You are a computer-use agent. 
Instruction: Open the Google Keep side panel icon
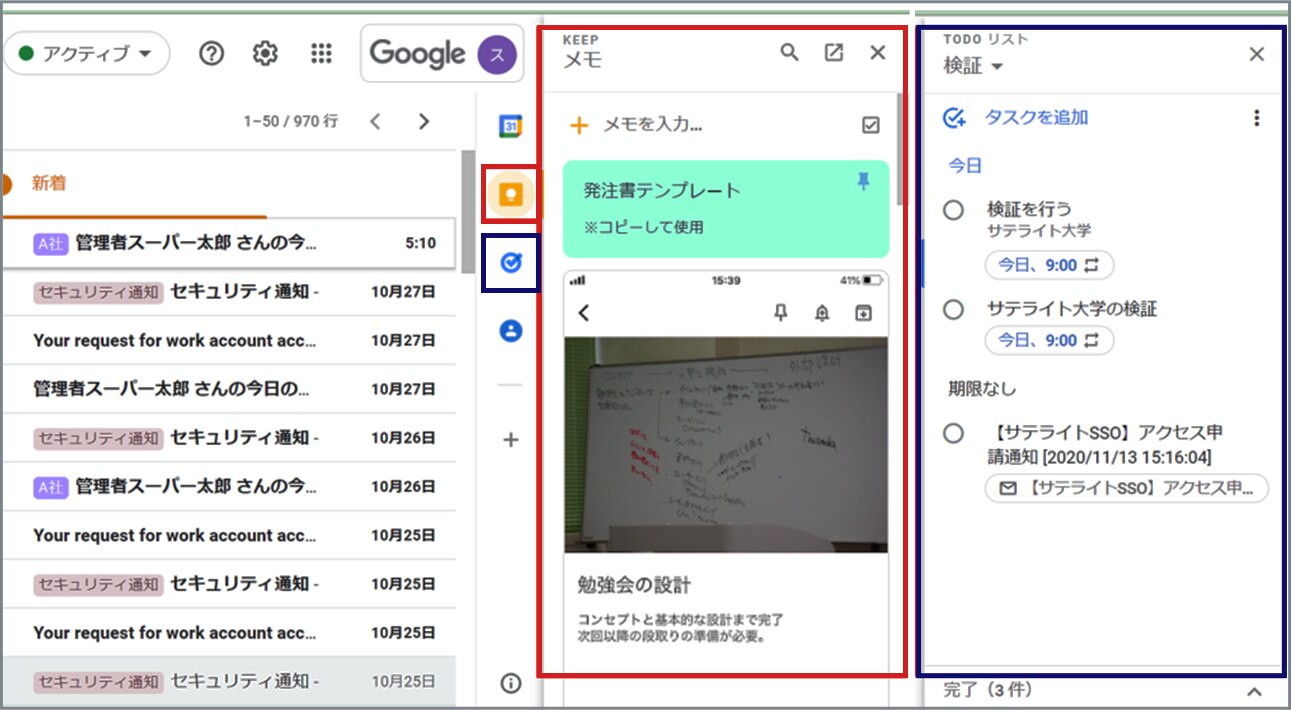pyautogui.click(x=511, y=196)
